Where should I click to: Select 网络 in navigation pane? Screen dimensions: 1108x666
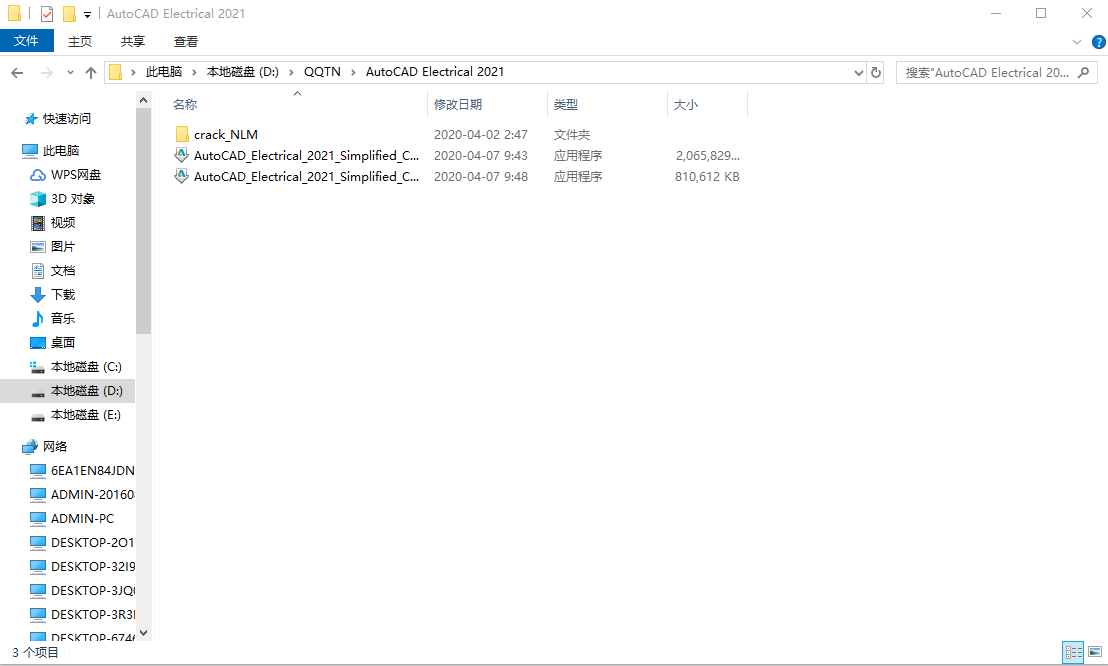55,446
